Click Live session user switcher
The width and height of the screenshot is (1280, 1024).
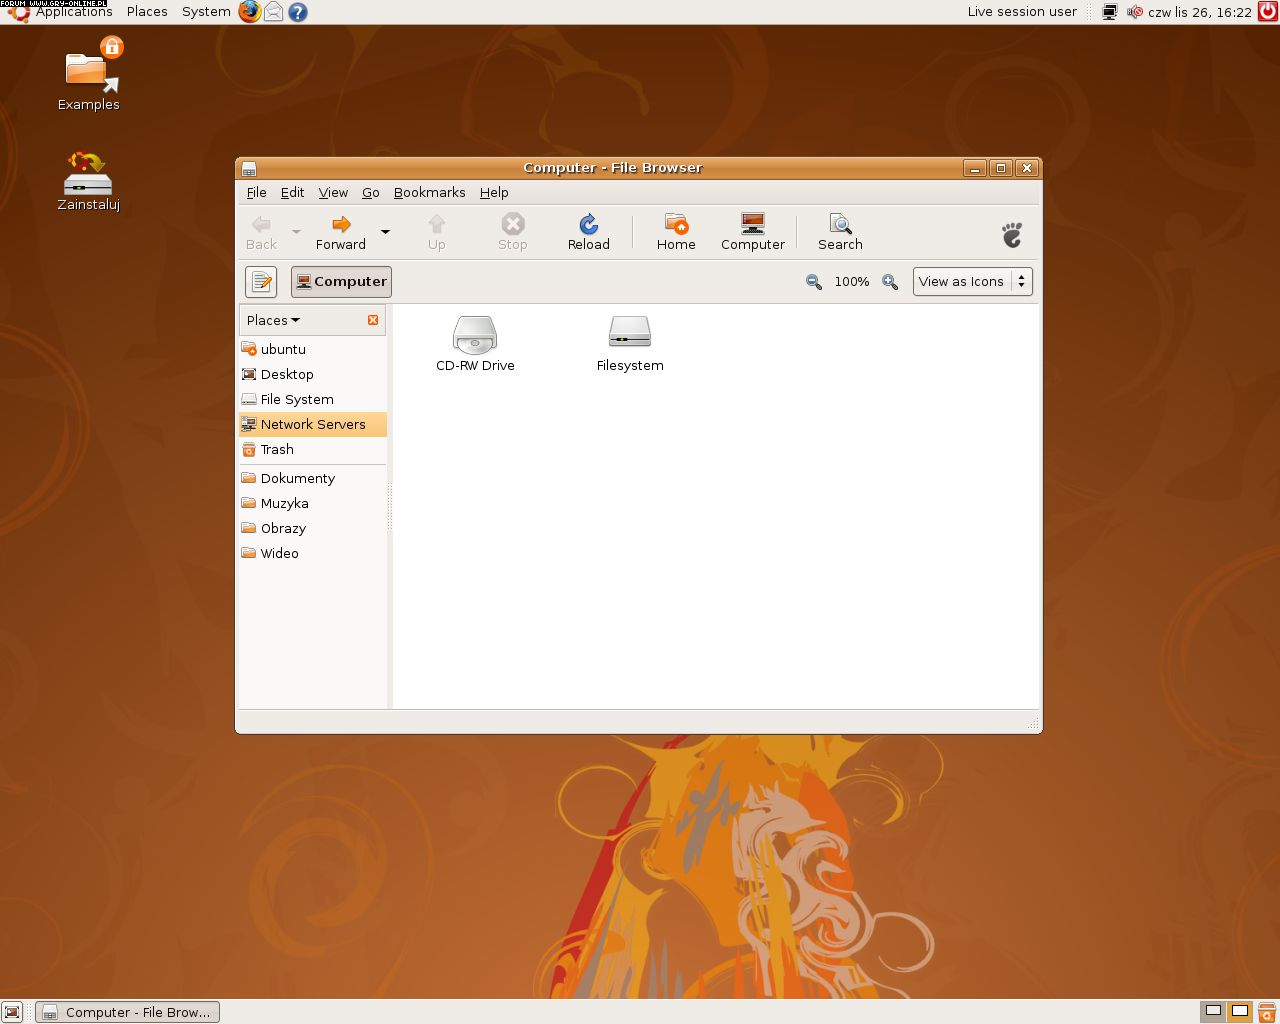tap(1022, 12)
